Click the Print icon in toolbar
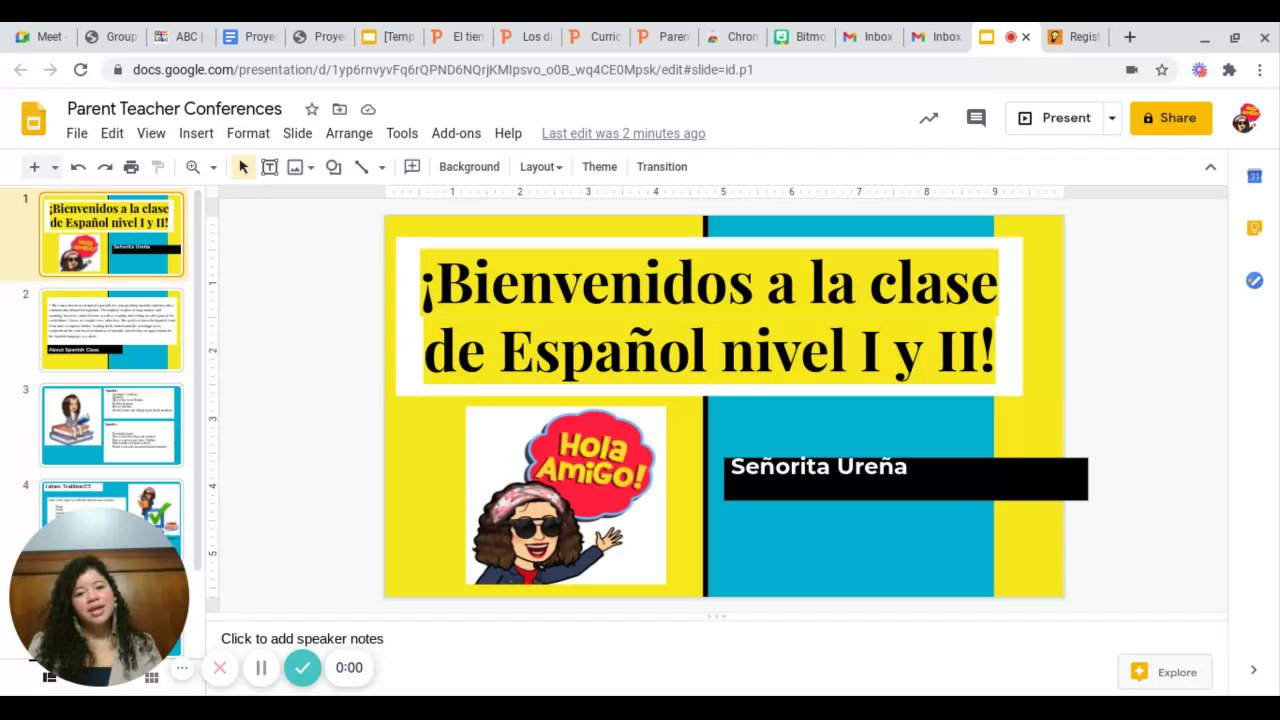Image resolution: width=1280 pixels, height=720 pixels. 131,167
